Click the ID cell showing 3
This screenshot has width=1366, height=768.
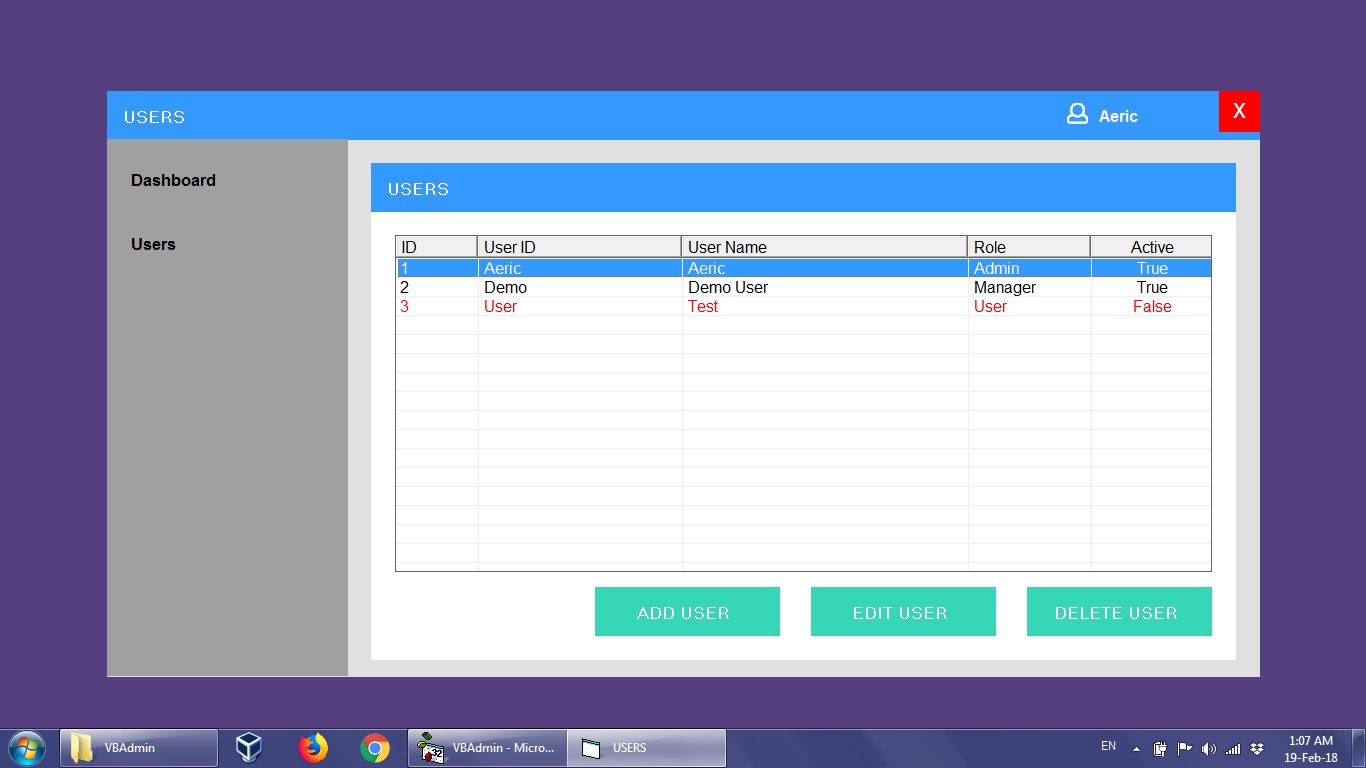click(x=437, y=306)
